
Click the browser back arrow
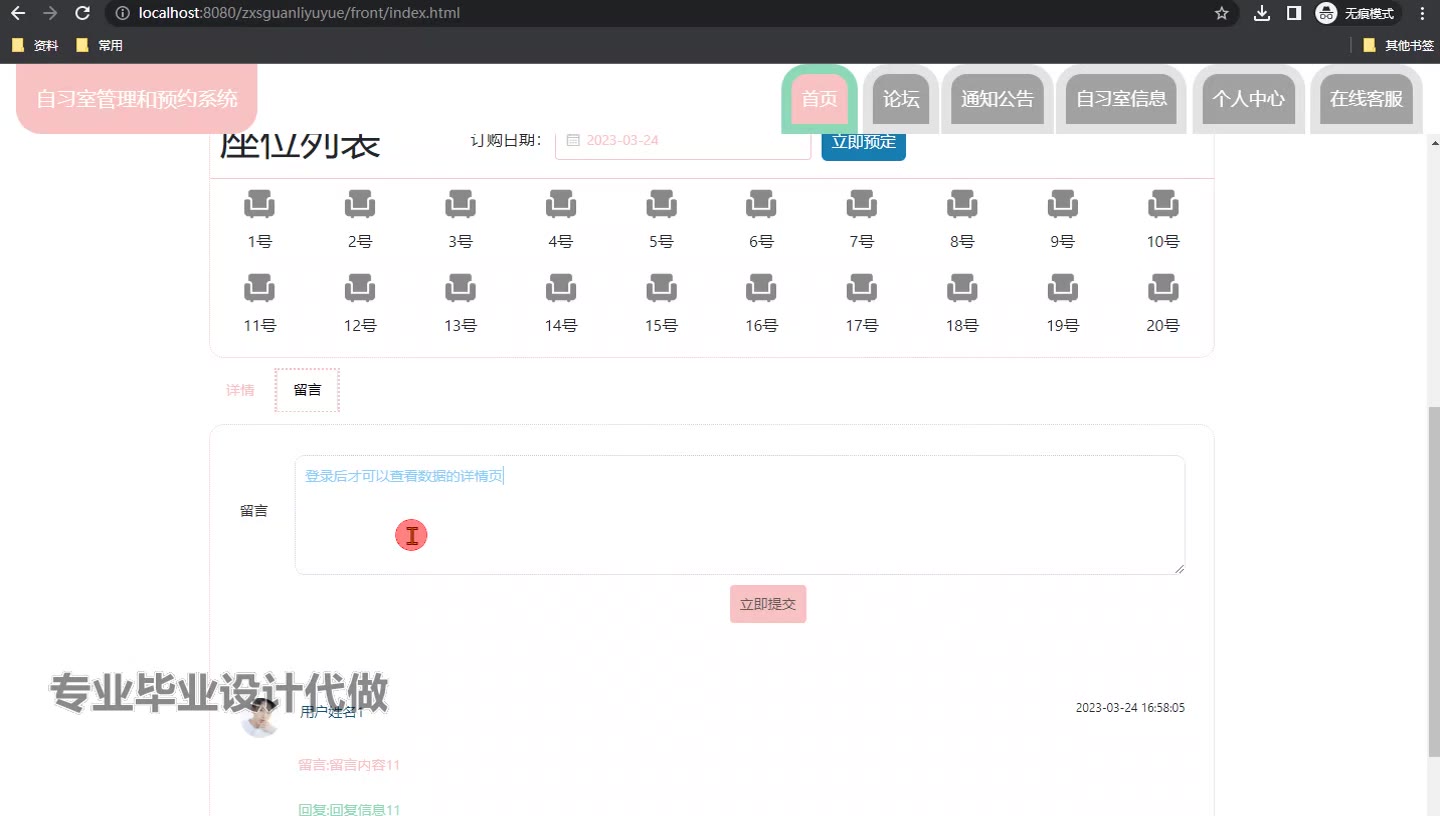[x=18, y=14]
